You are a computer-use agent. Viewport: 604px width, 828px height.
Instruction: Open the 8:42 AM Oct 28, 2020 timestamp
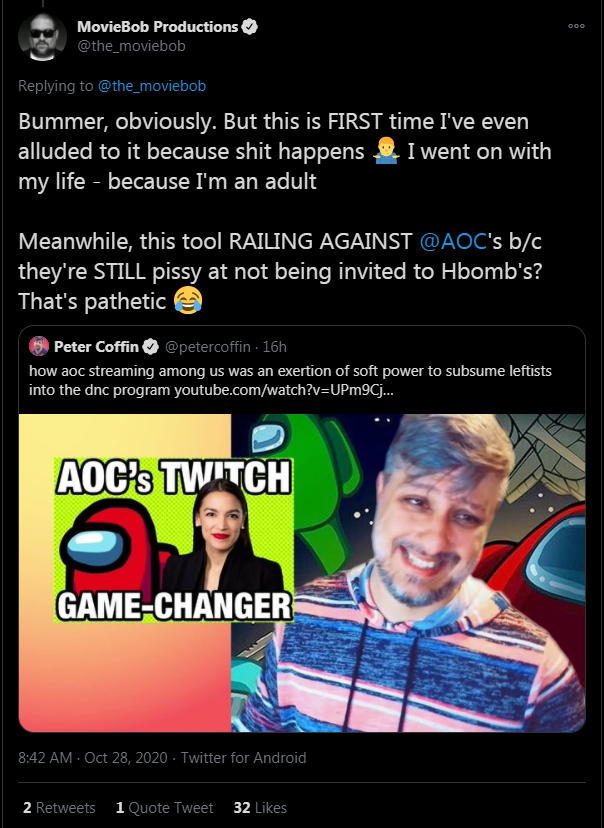[x=93, y=758]
